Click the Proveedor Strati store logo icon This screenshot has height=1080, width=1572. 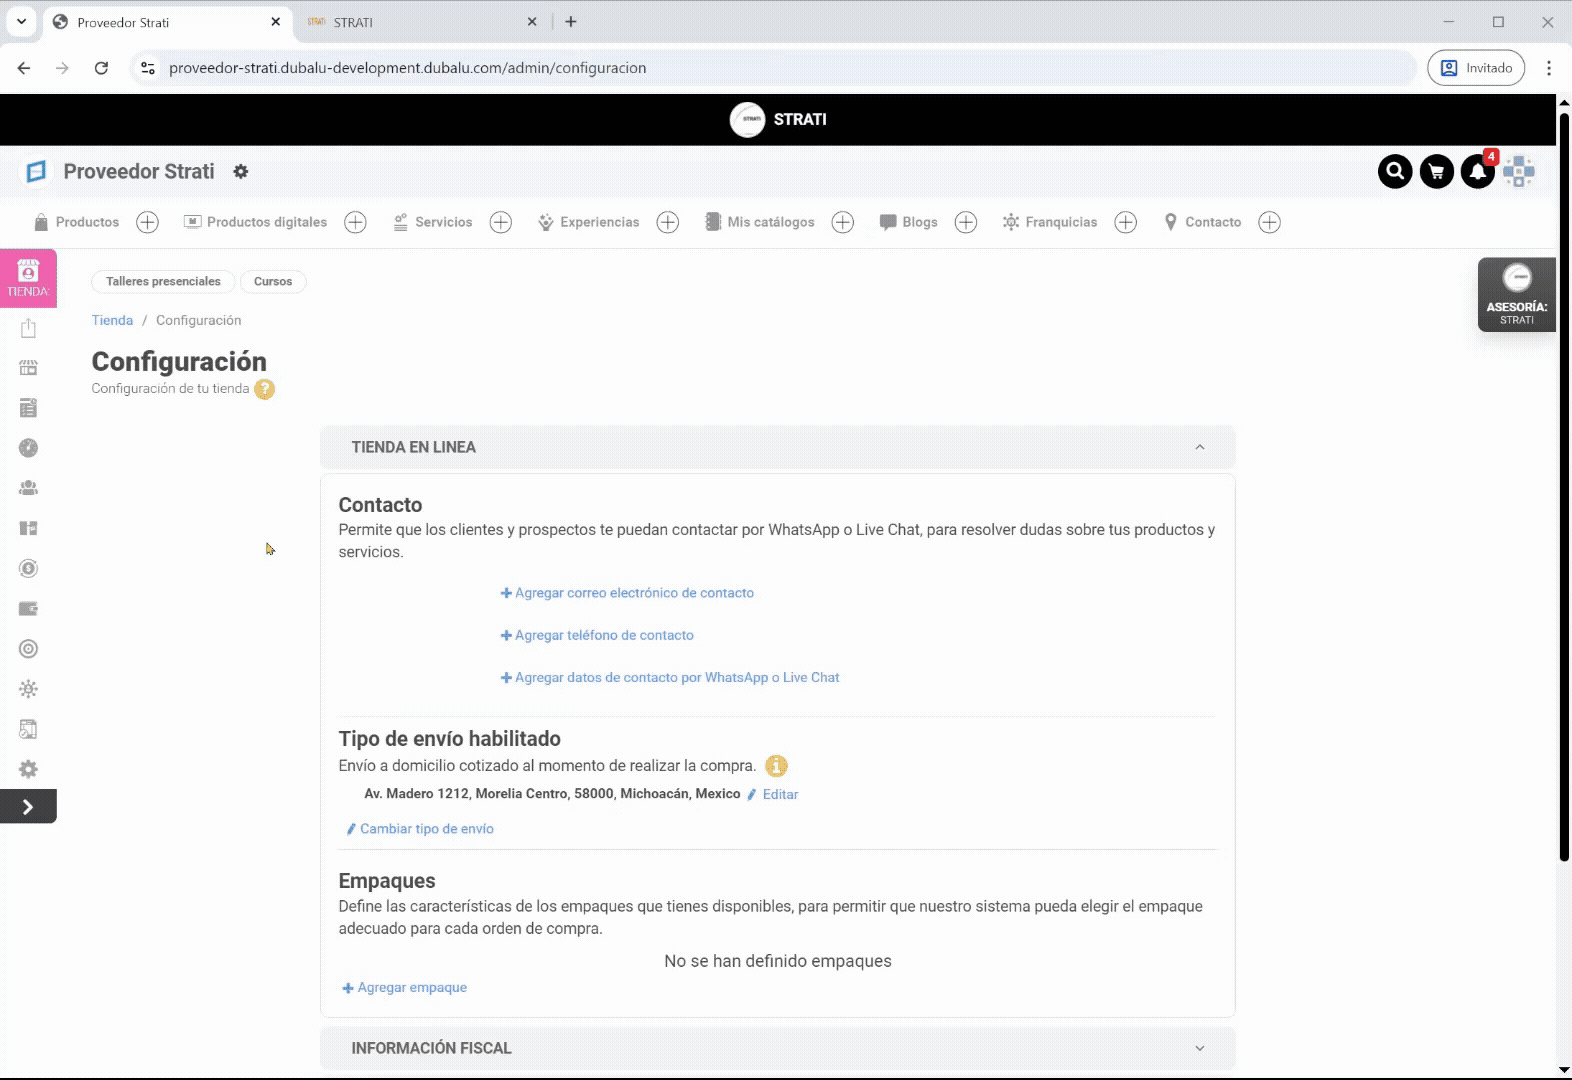click(x=36, y=172)
